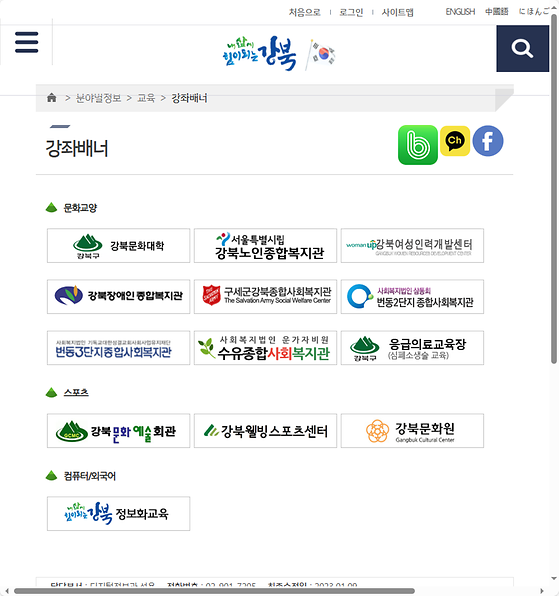Click the scroll left arrow of horizontal scrollbar
Screen dimensions: 559x596
coord(7,591)
